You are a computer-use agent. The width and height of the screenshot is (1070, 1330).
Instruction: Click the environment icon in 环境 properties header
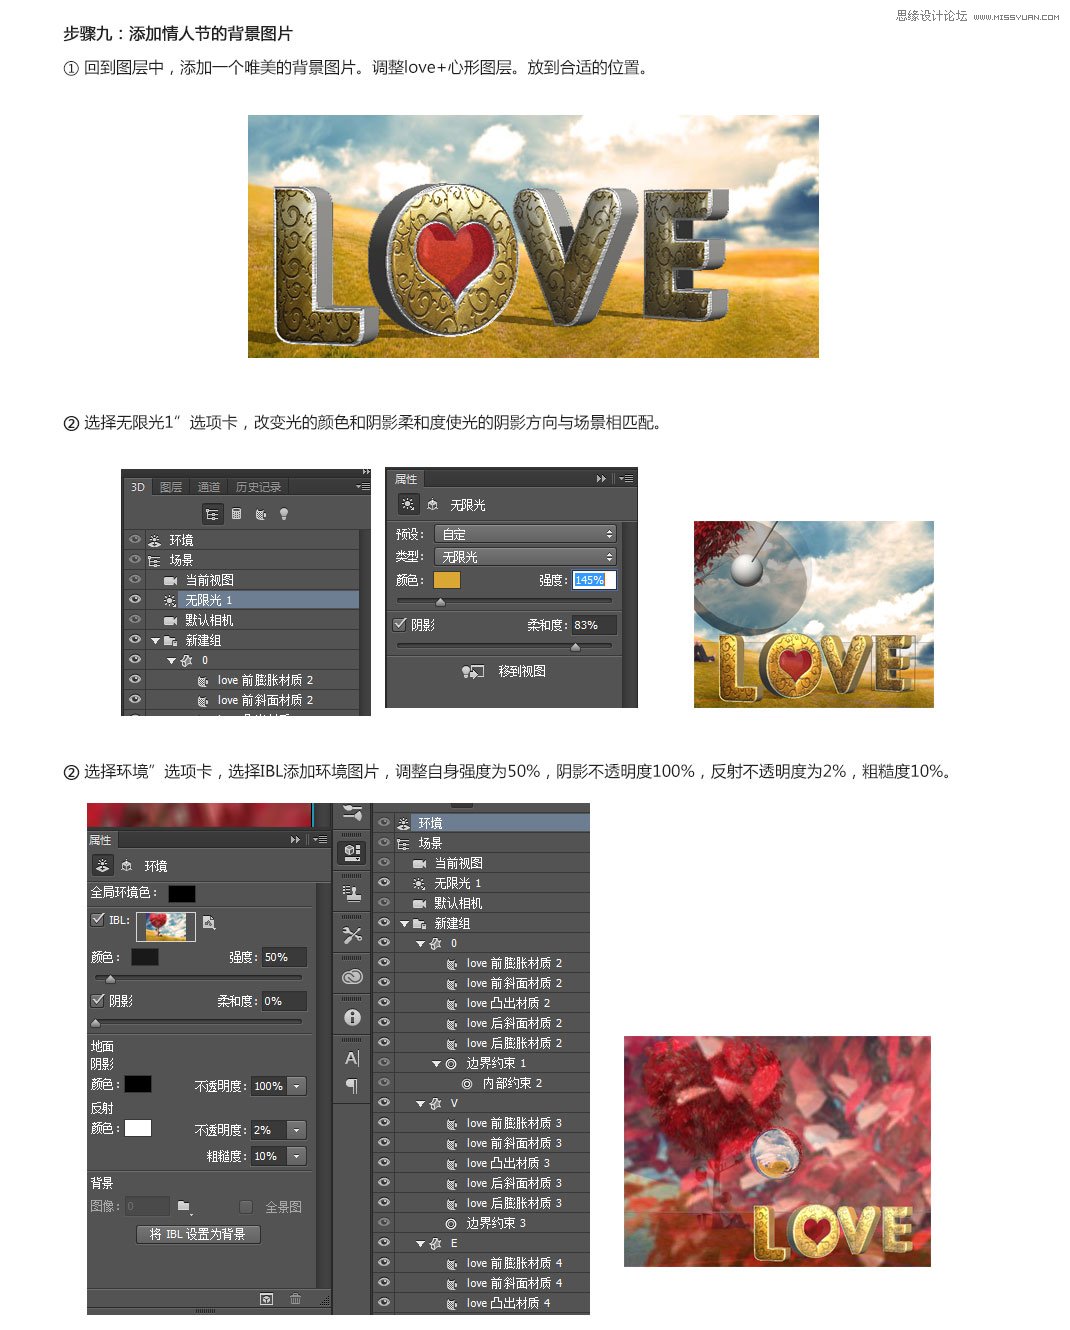coord(102,866)
